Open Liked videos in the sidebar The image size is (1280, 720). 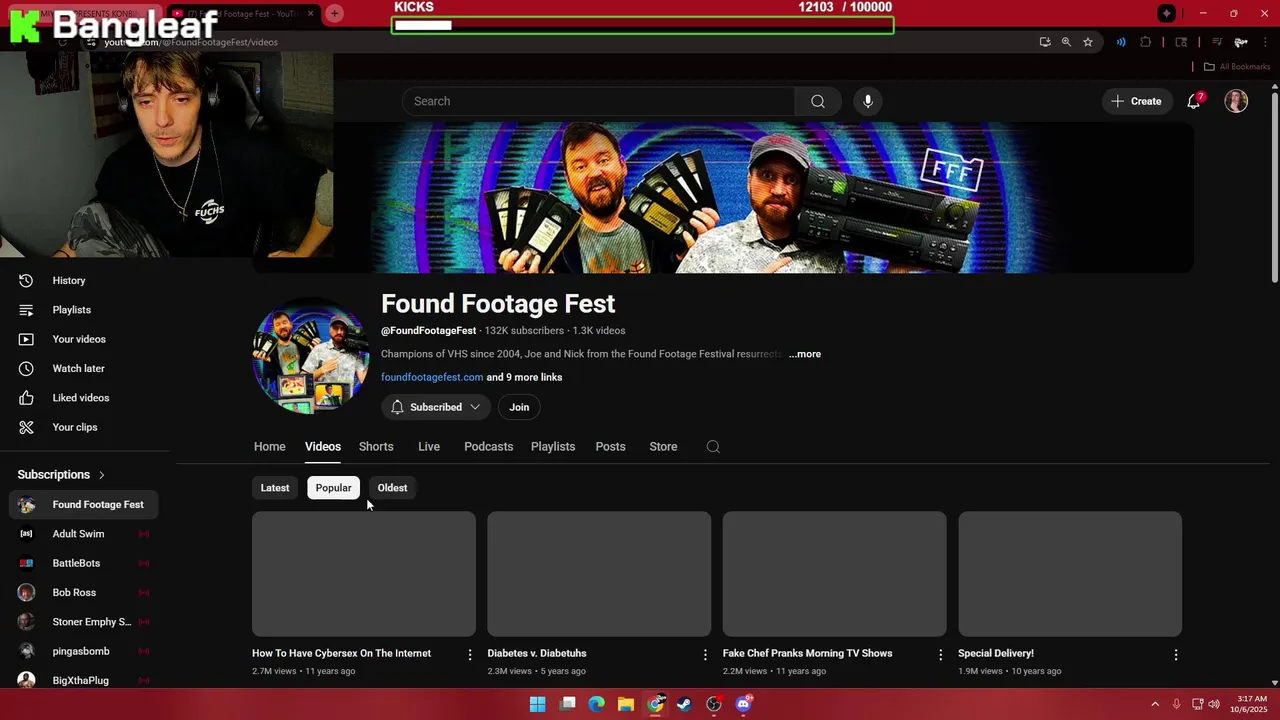point(84,398)
